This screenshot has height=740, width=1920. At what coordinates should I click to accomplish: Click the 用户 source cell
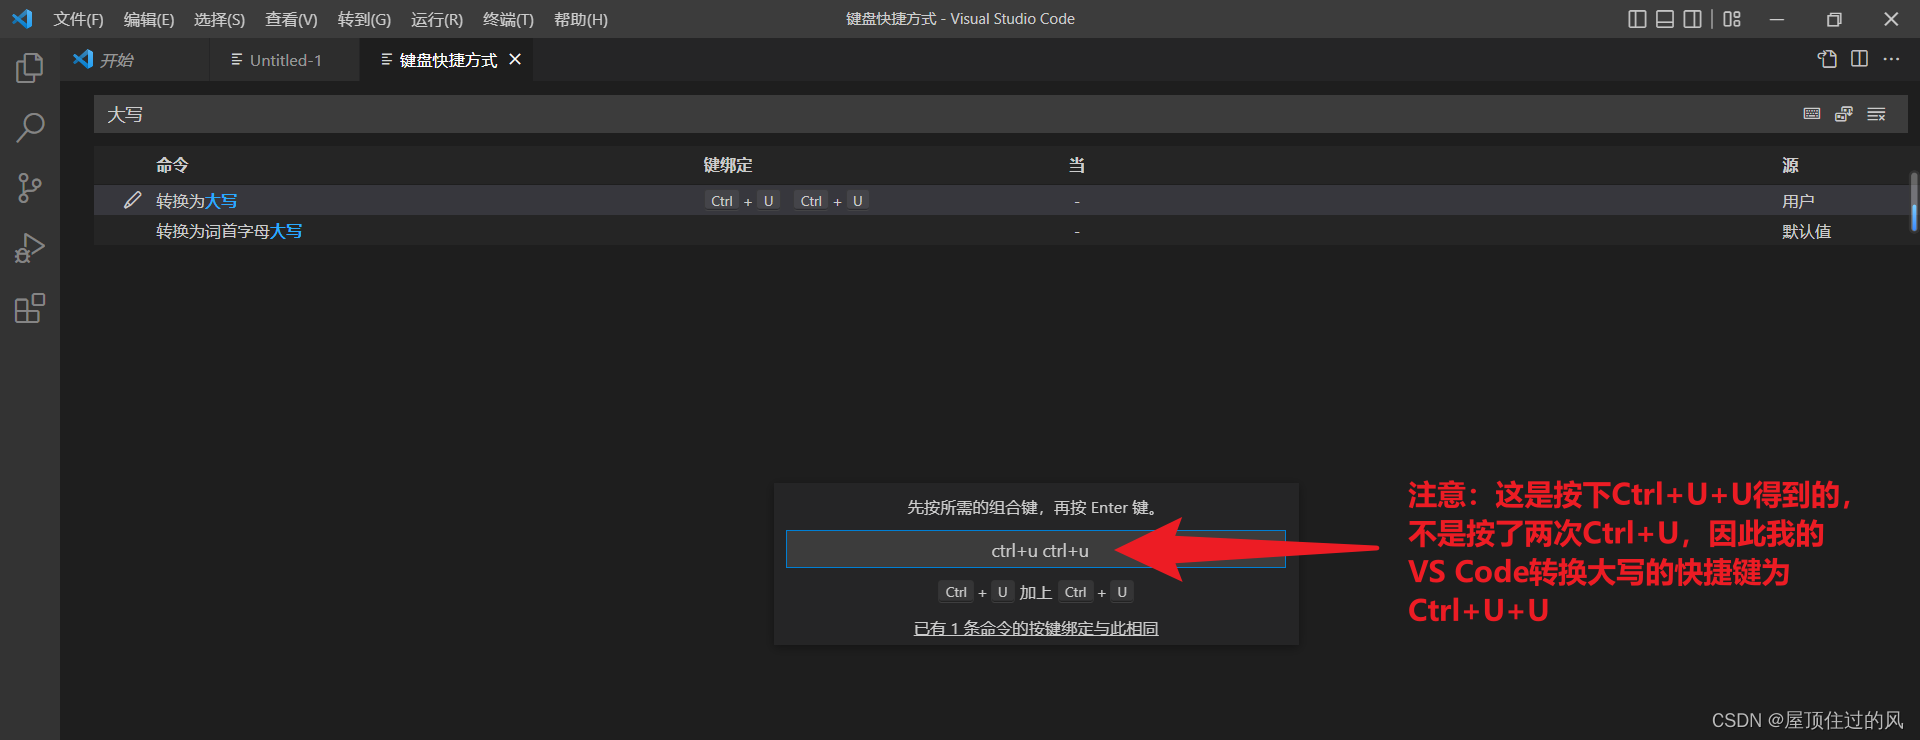[x=1798, y=201]
